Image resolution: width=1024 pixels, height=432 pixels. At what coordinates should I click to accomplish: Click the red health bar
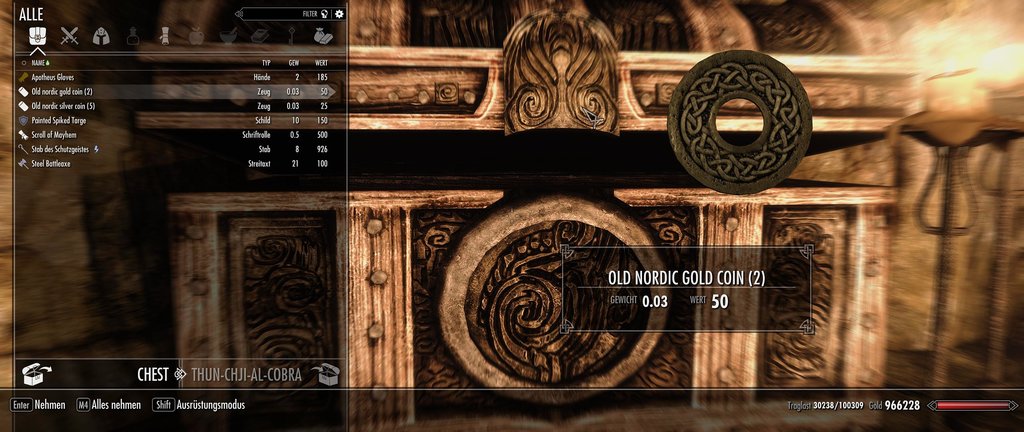point(972,406)
